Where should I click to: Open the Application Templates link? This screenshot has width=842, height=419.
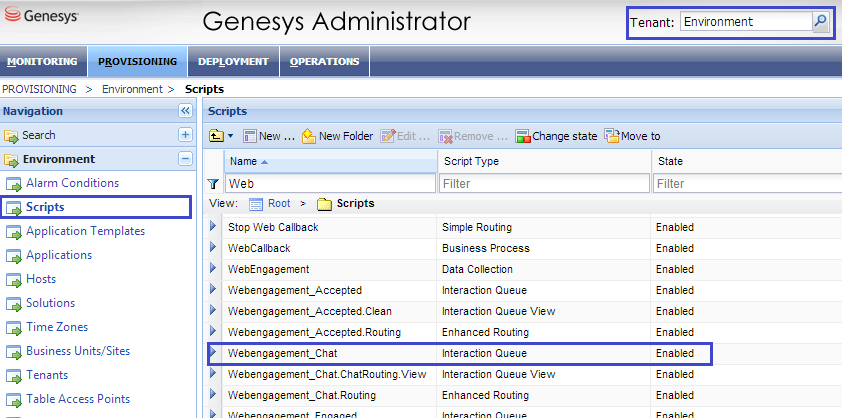click(x=85, y=231)
